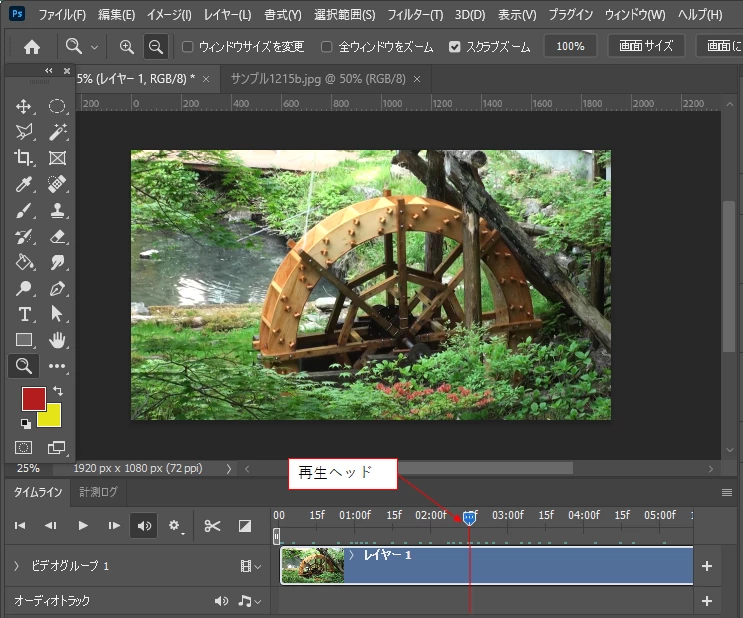Select the Horizontal Type tool

click(24, 314)
